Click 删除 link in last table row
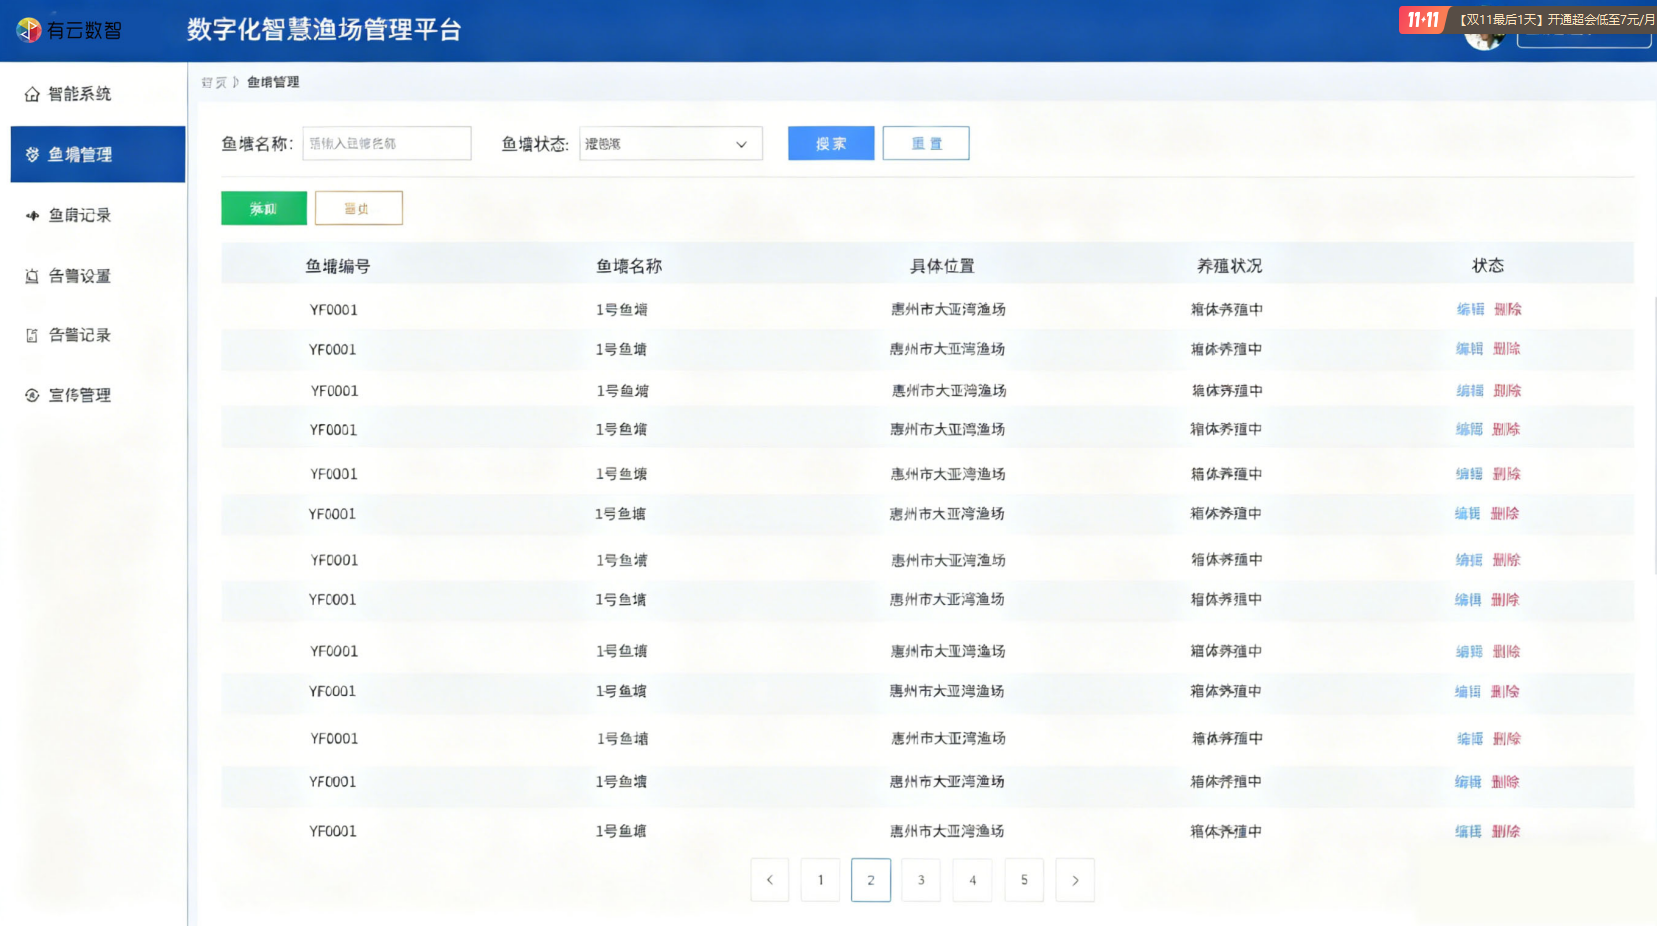The image size is (1657, 926). [x=1505, y=831]
